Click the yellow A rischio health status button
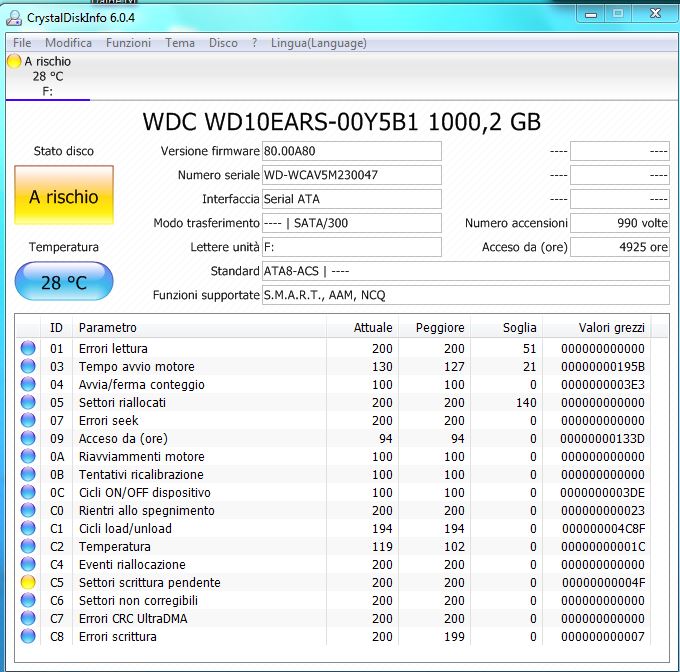 pos(64,195)
